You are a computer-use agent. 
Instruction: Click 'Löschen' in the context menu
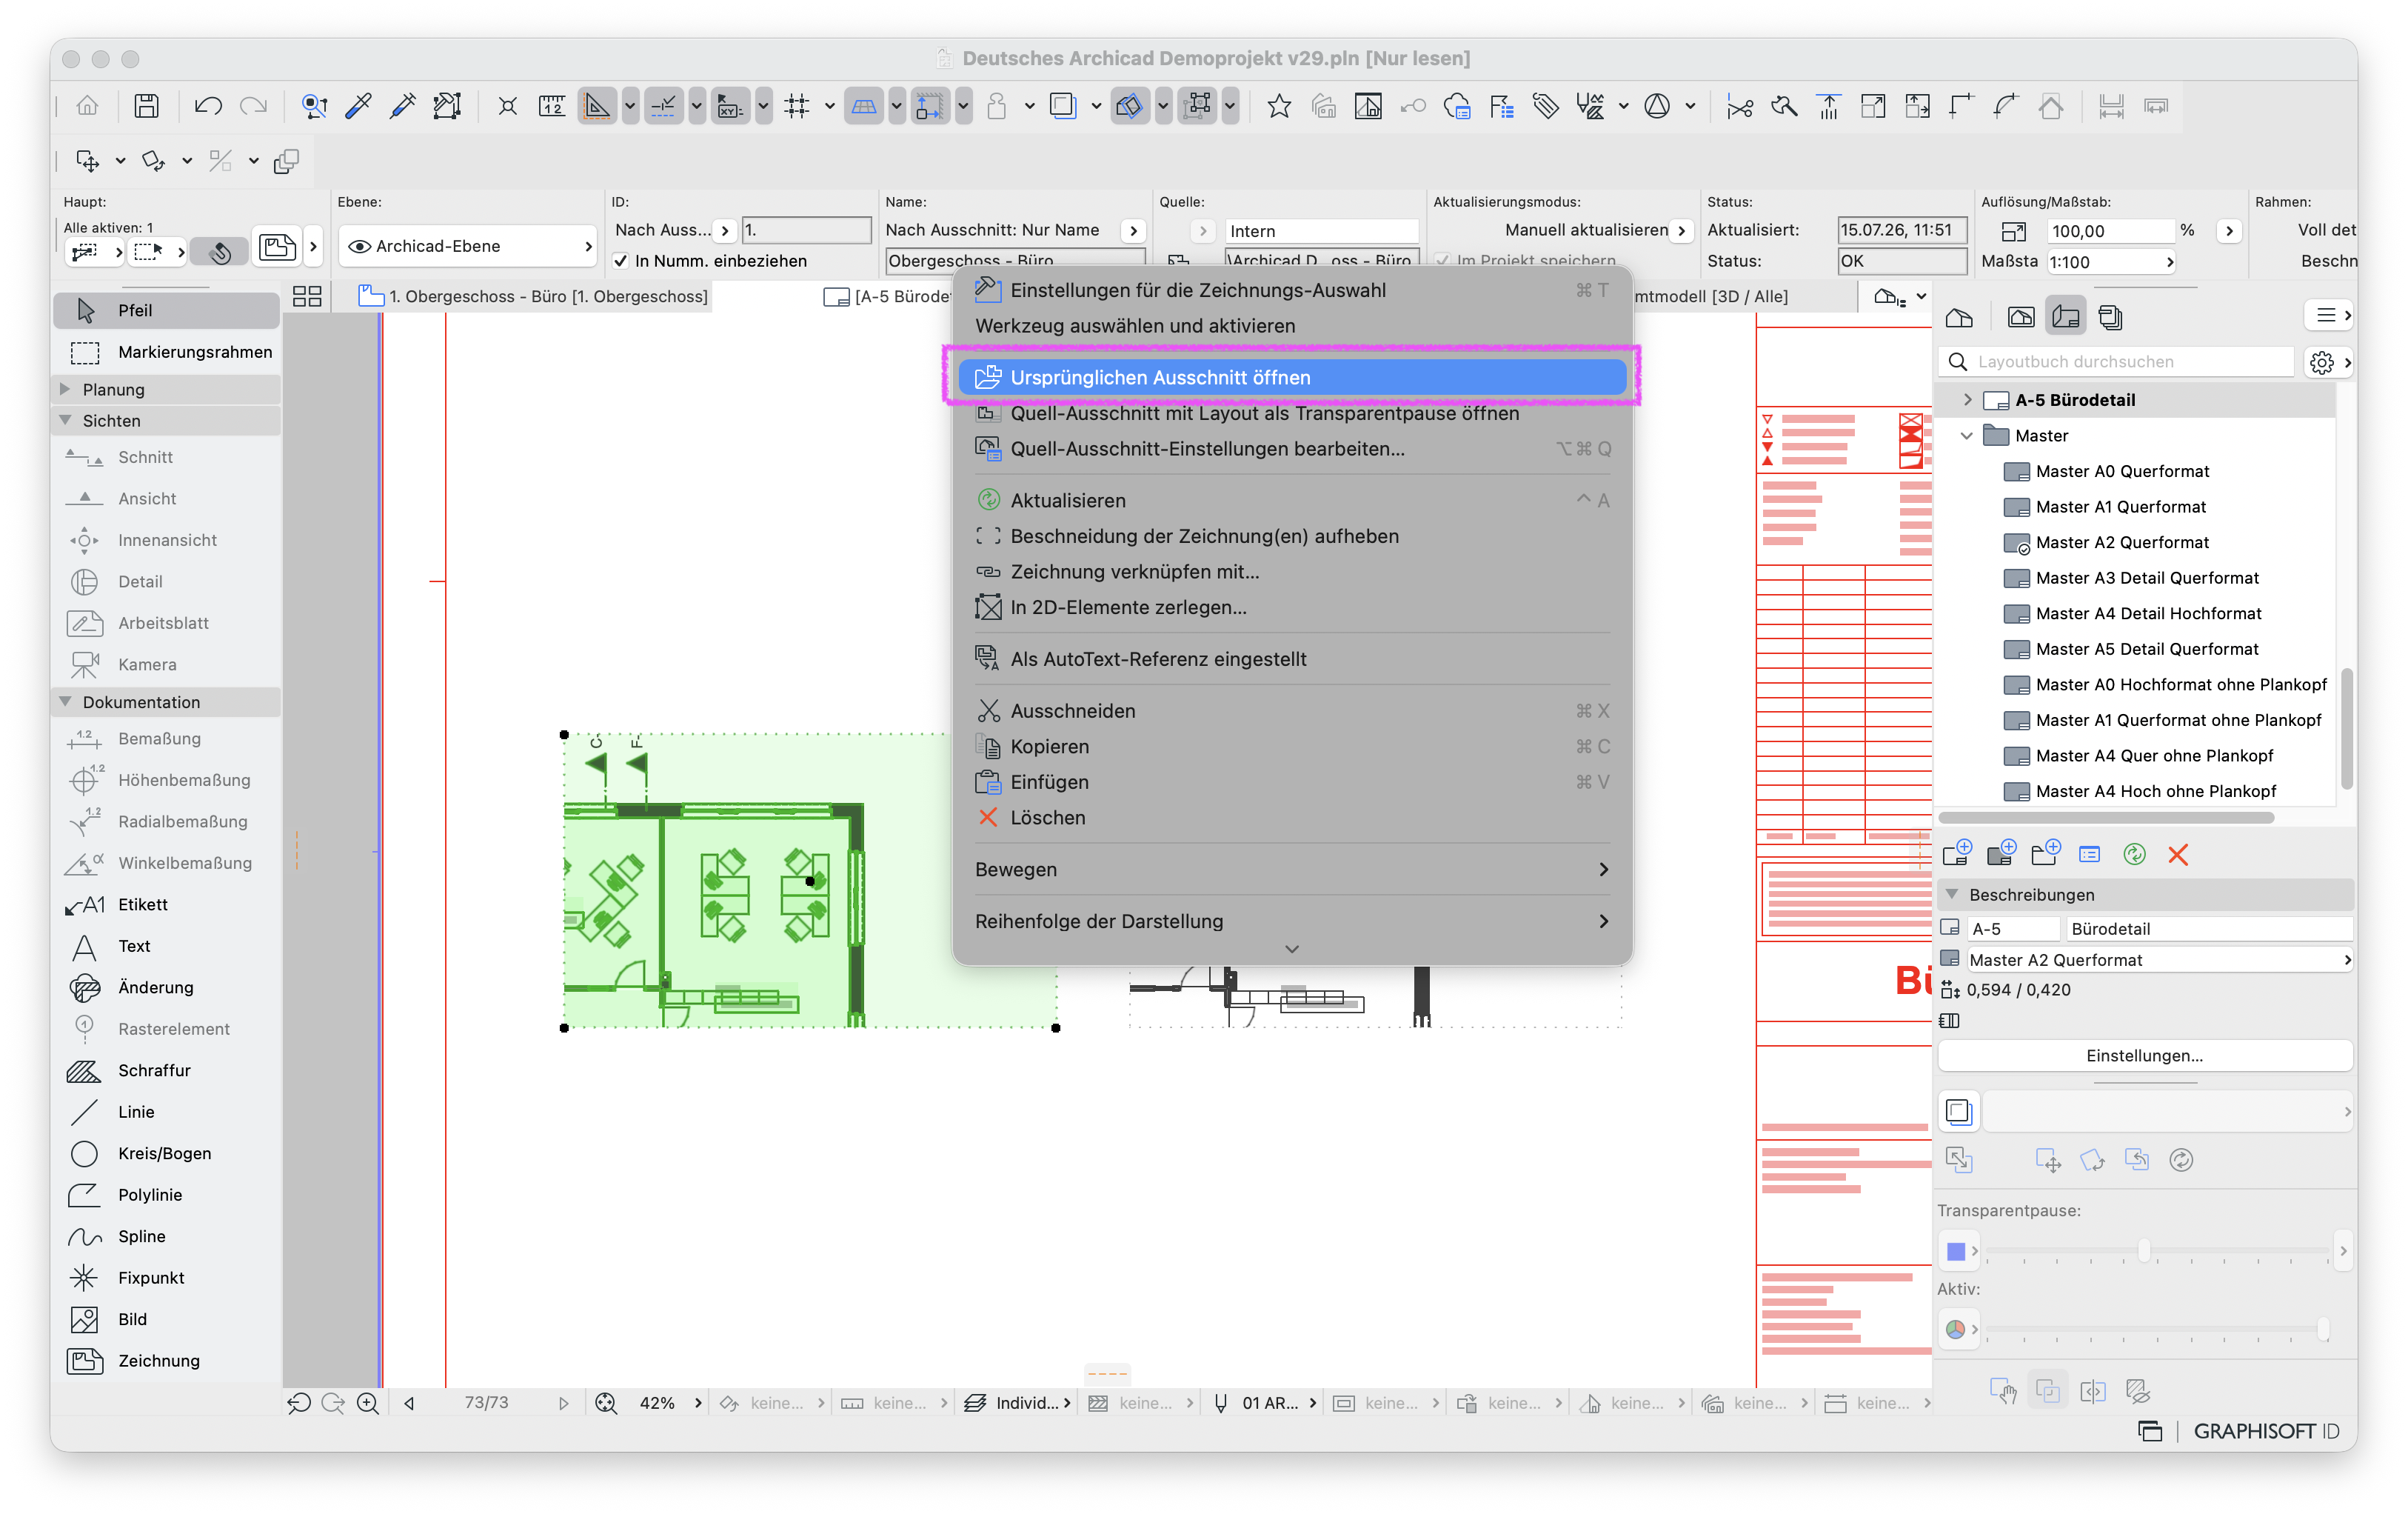pos(1291,818)
